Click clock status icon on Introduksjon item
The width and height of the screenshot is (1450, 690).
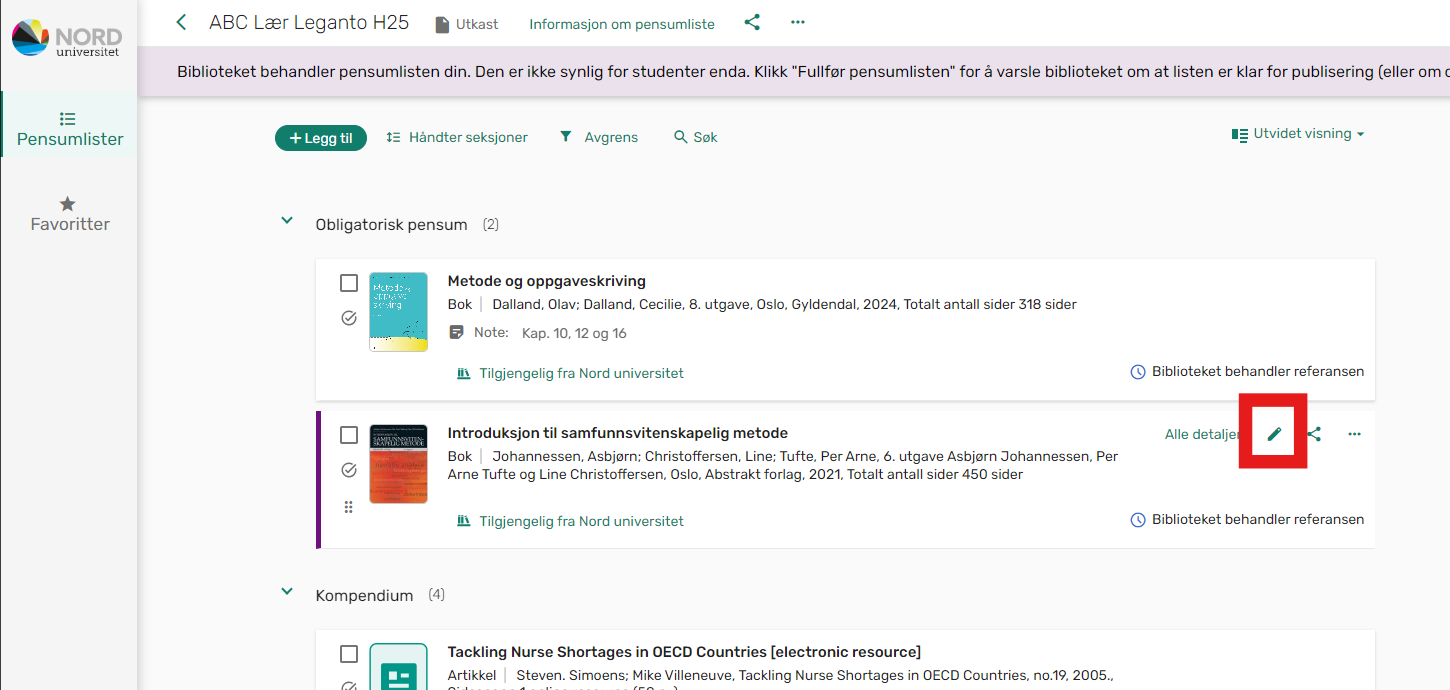click(1138, 520)
